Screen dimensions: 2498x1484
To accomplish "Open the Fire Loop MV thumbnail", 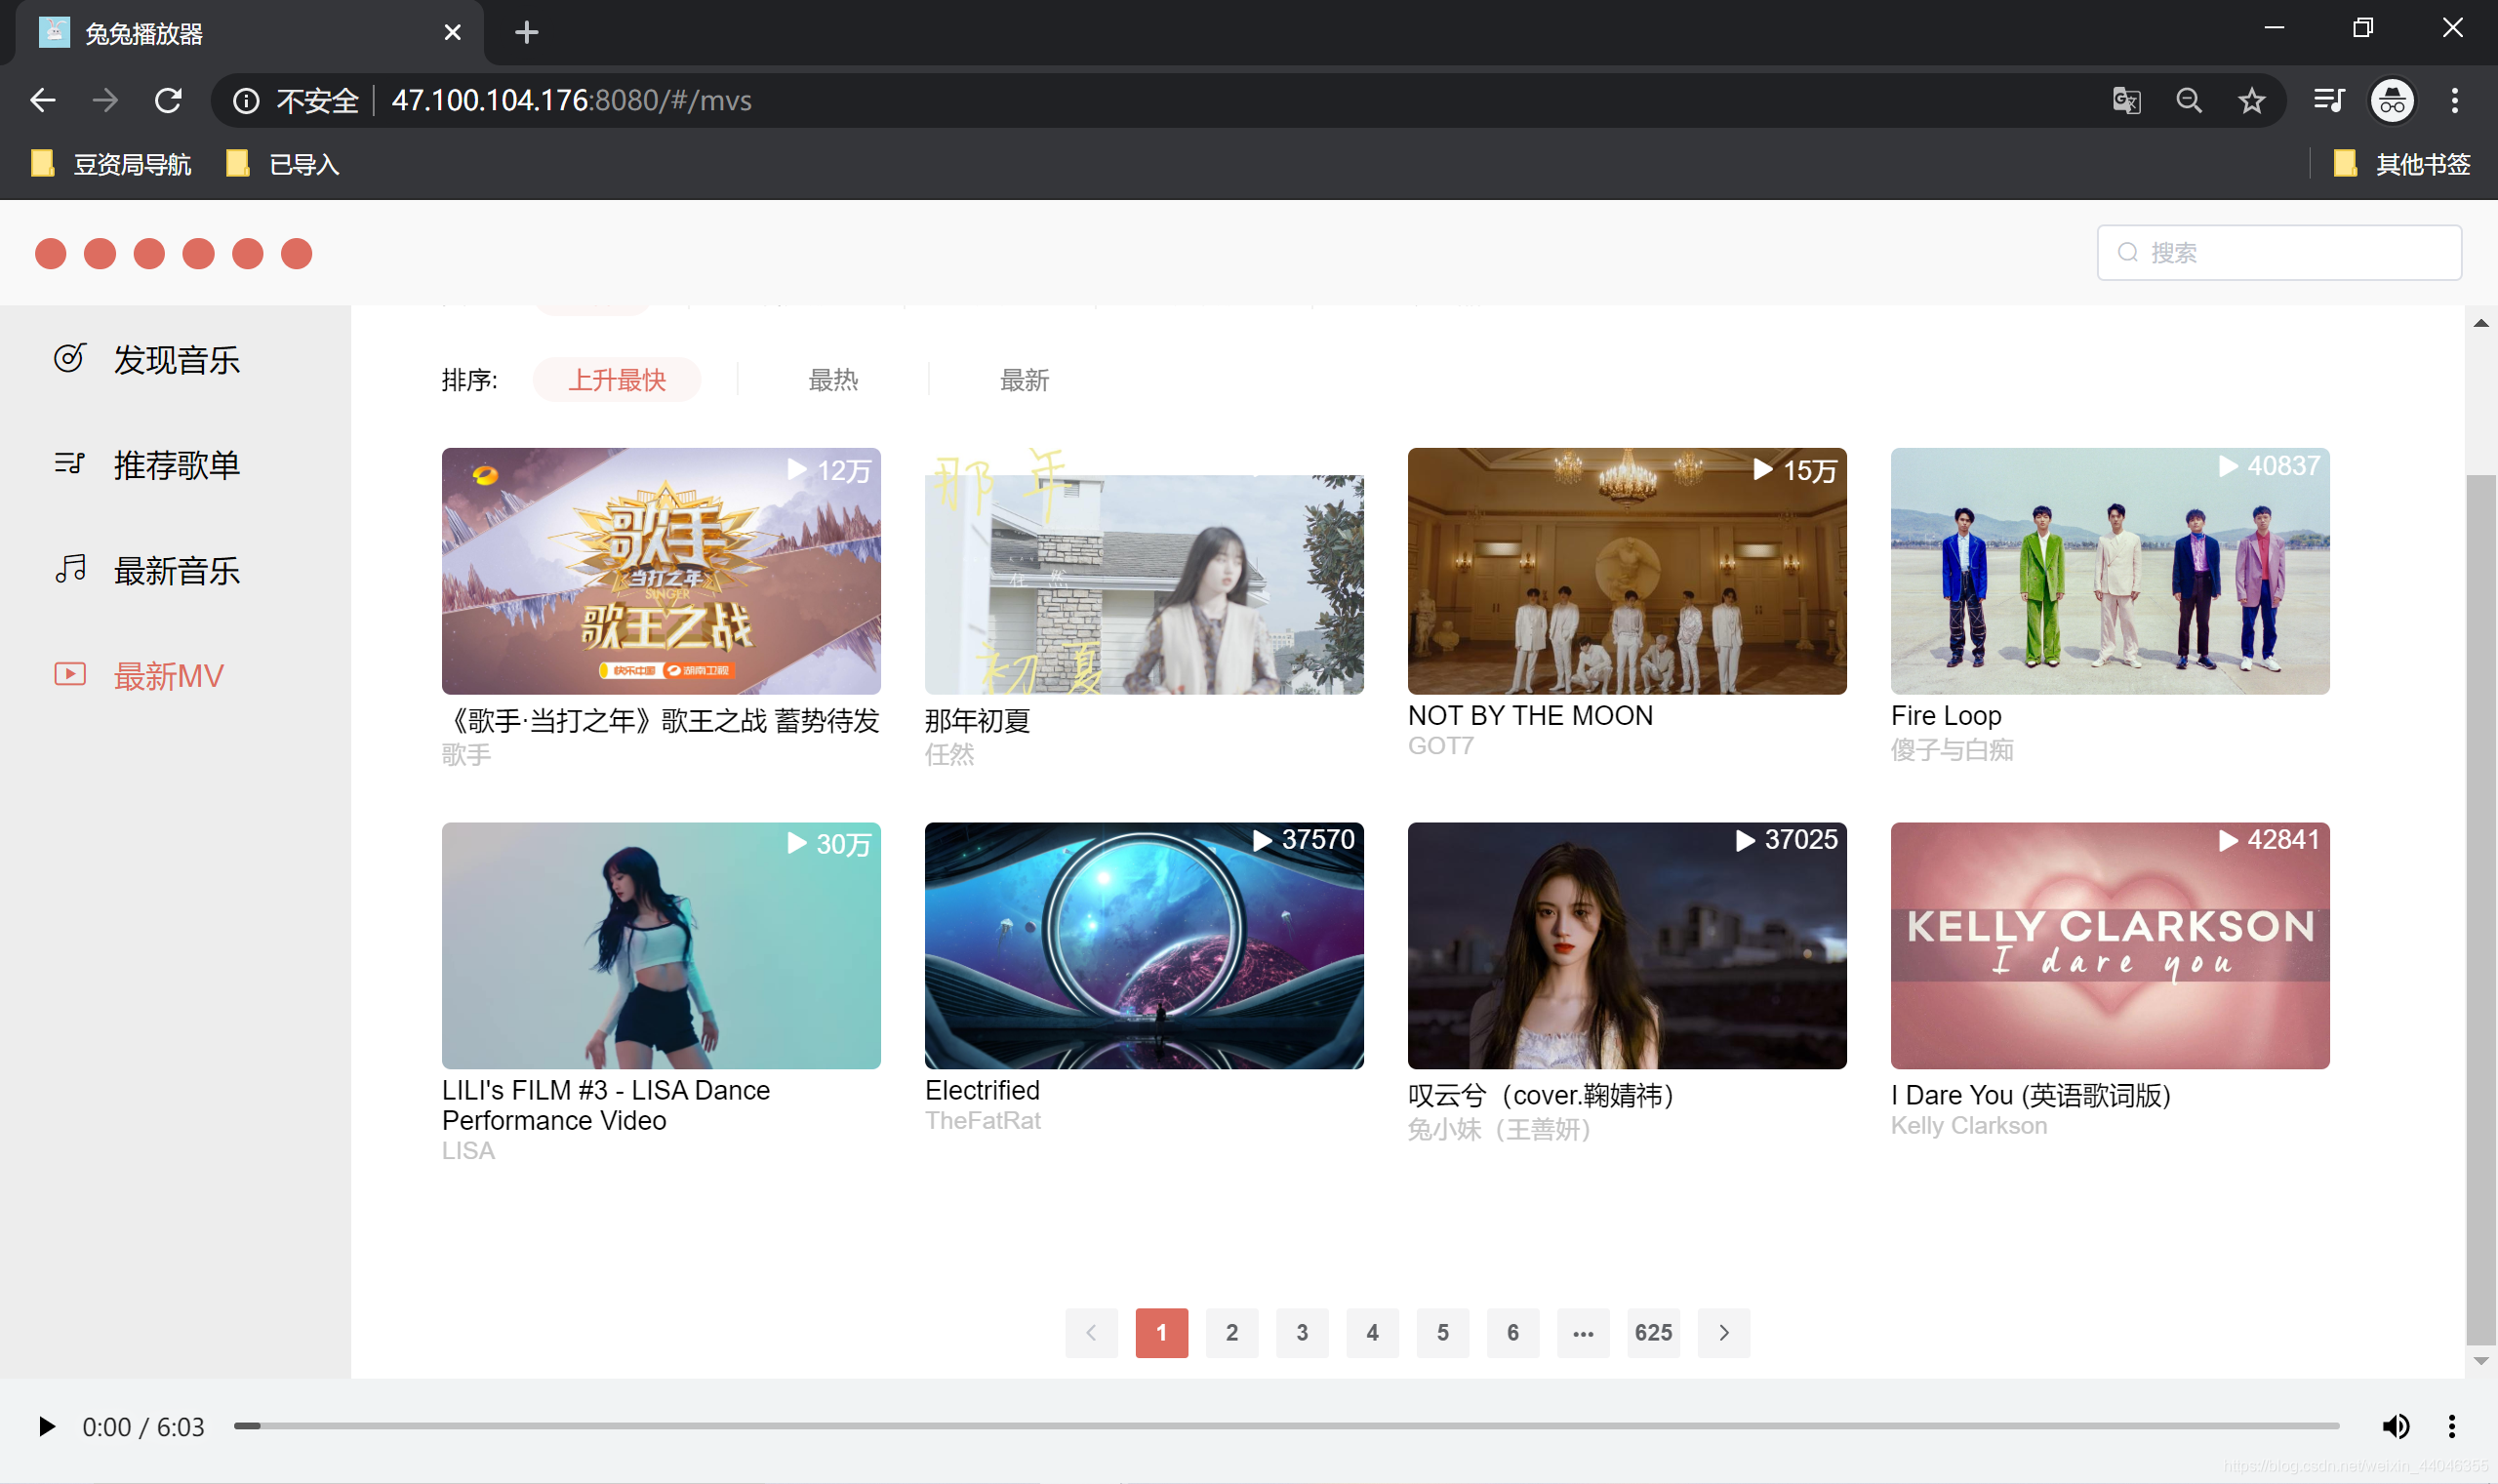I will tap(2110, 571).
